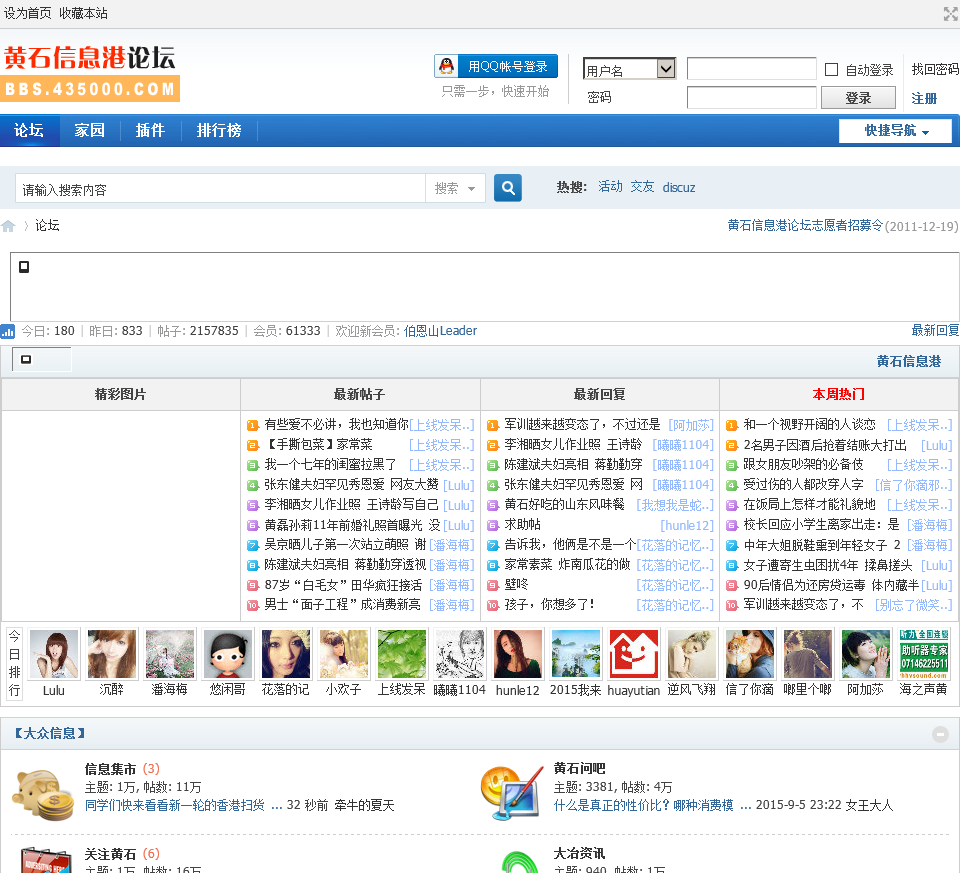Click 最新回复 link beside stats bar
The width and height of the screenshot is (960, 873).
coord(935,331)
